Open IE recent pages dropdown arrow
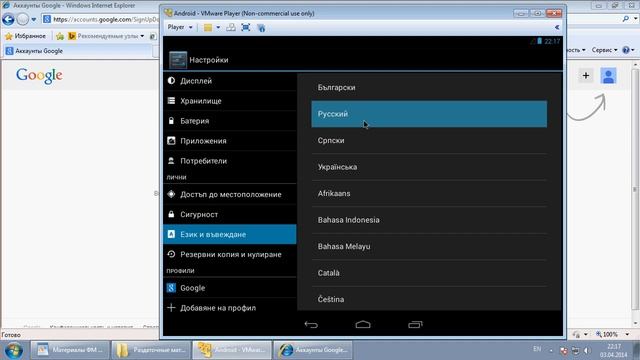640x360 pixels. (x=33, y=19)
